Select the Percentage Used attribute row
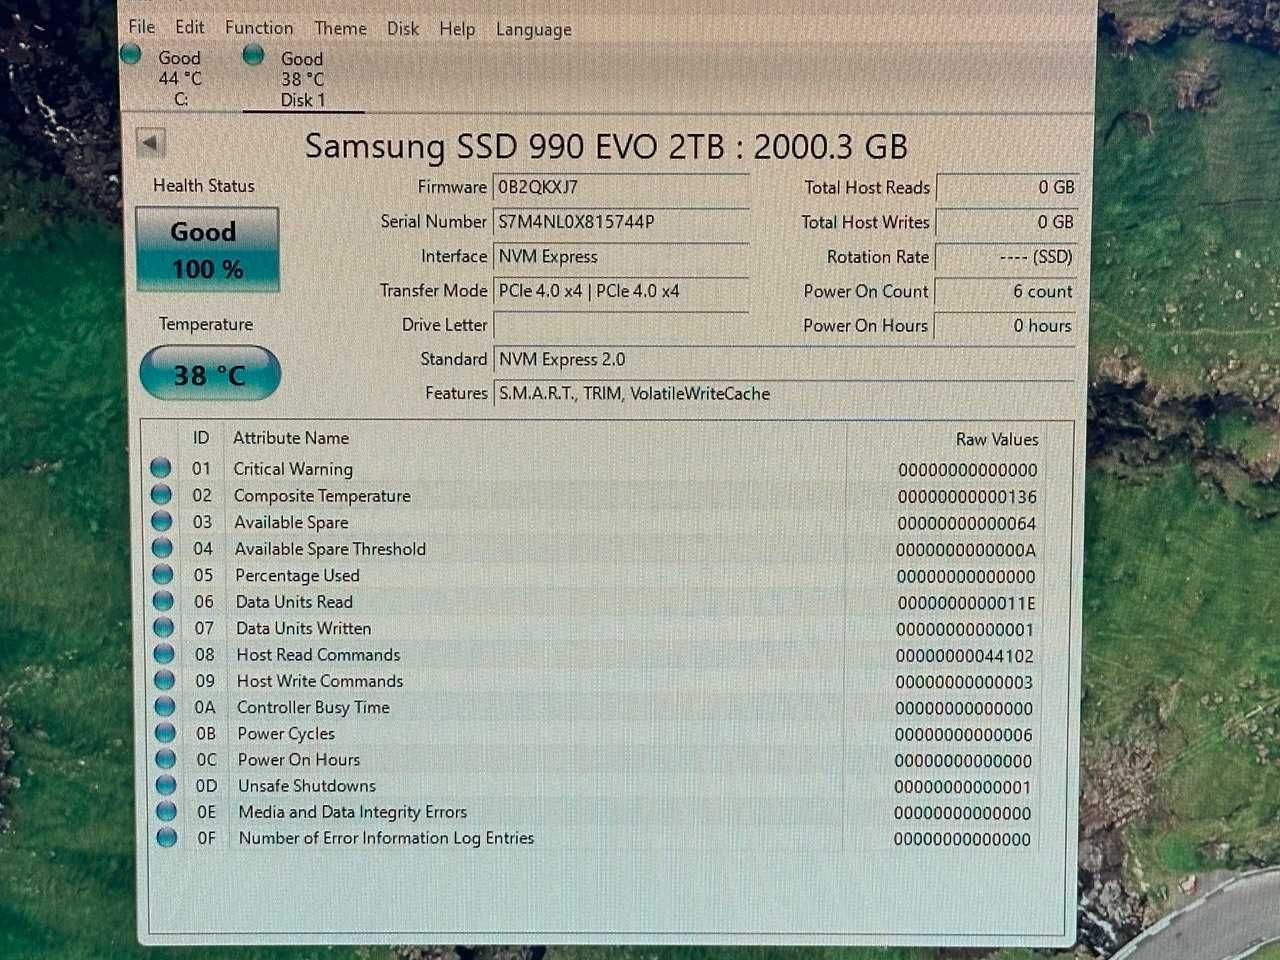Image resolution: width=1280 pixels, height=960 pixels. click(595, 576)
